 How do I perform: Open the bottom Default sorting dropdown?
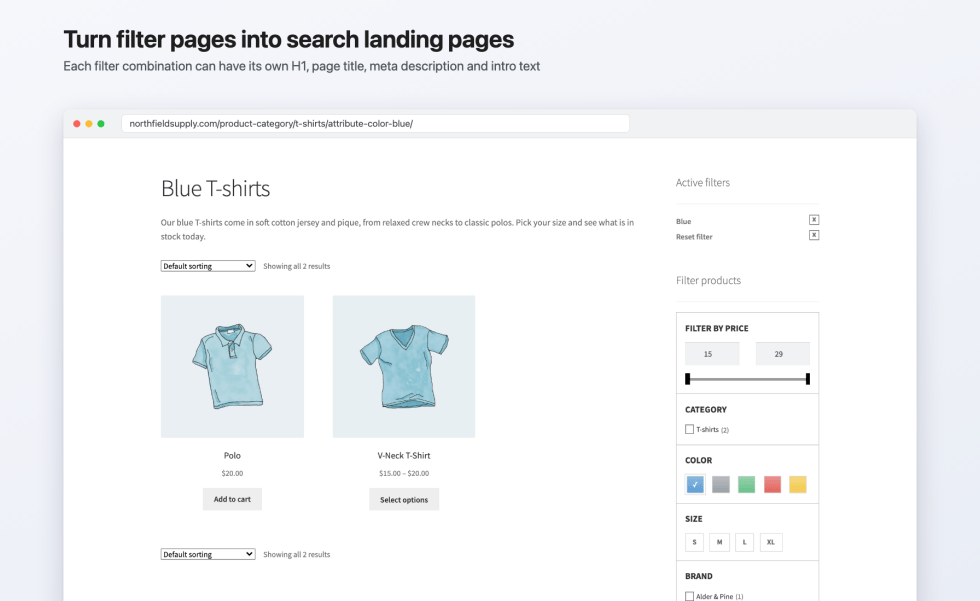(x=208, y=554)
